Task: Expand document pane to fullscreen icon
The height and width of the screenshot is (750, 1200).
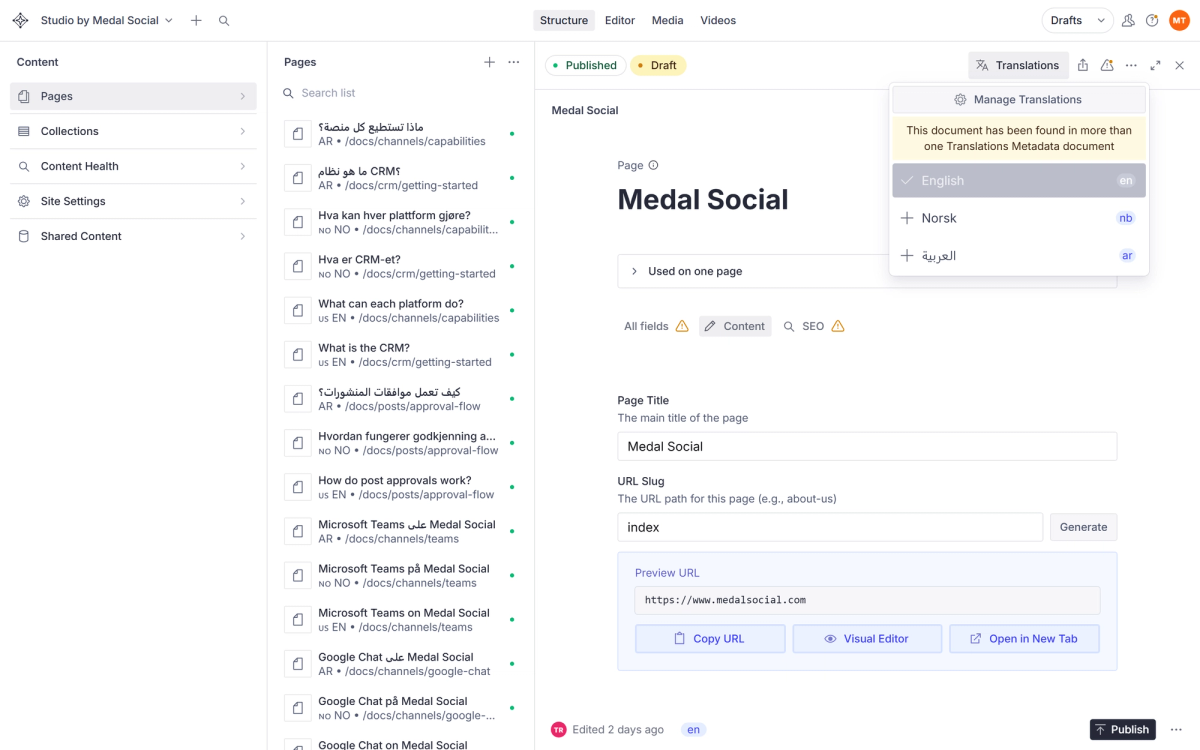Action: tap(1155, 65)
